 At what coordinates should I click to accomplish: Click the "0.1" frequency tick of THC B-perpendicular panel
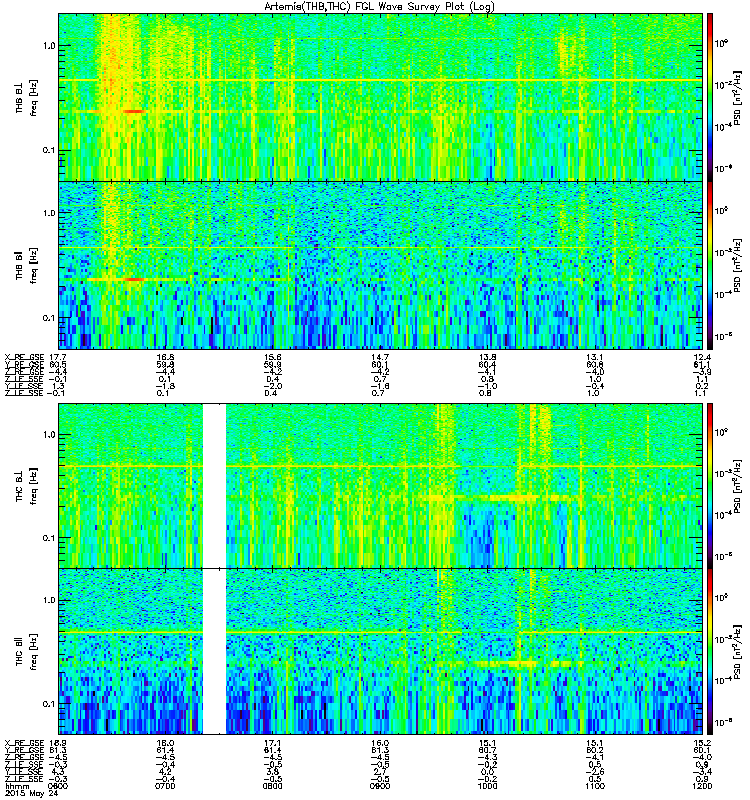pyautogui.click(x=49, y=538)
